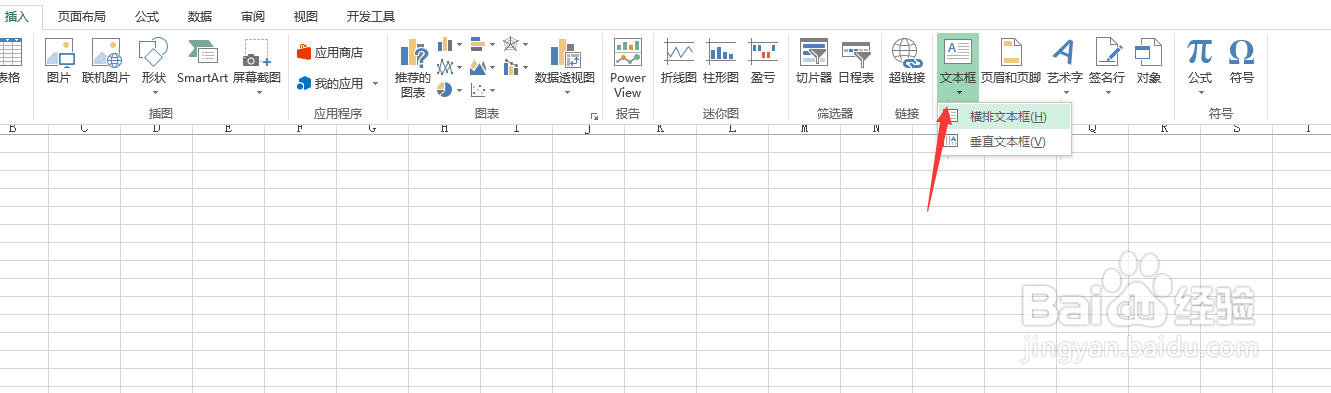Image resolution: width=1331 pixels, height=393 pixels.
Task: Insert a 盈亏 win/loss sparkline
Action: tap(763, 61)
